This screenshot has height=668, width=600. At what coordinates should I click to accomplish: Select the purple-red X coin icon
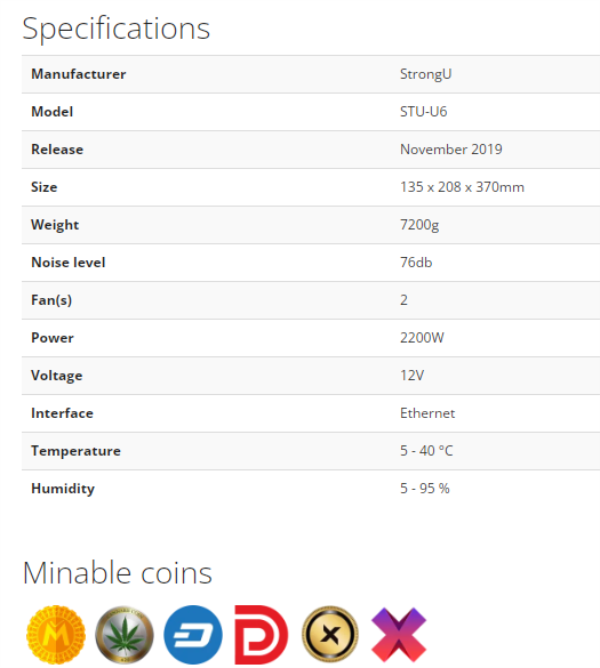(x=398, y=634)
